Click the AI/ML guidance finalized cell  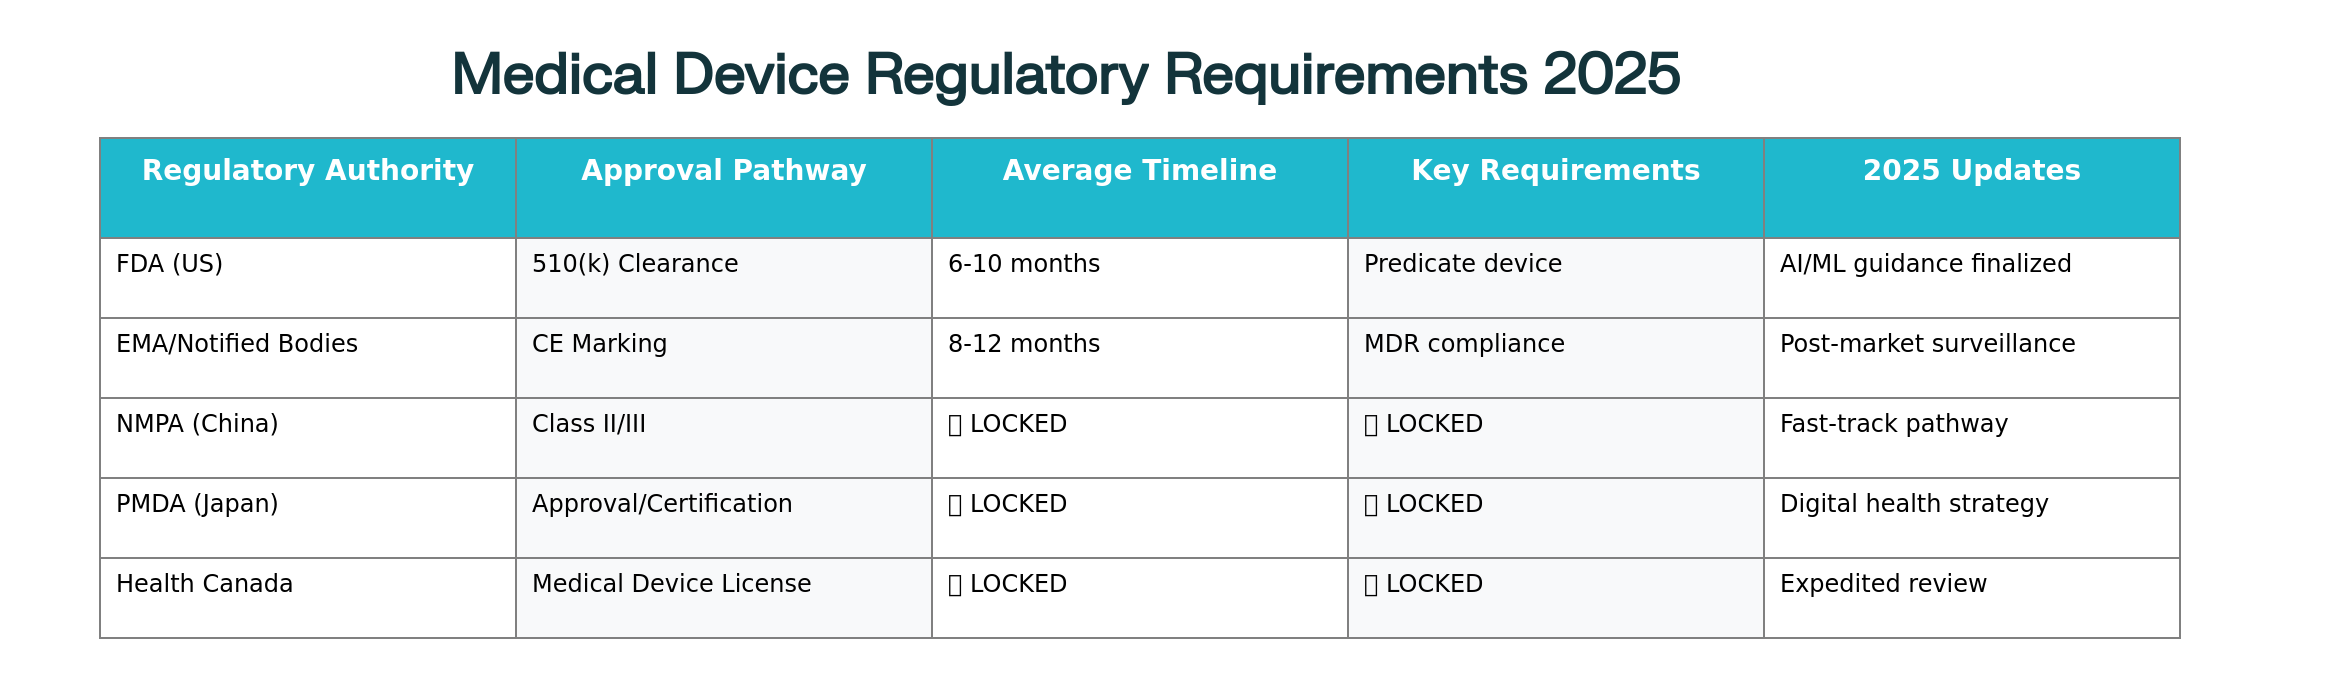1925,264
